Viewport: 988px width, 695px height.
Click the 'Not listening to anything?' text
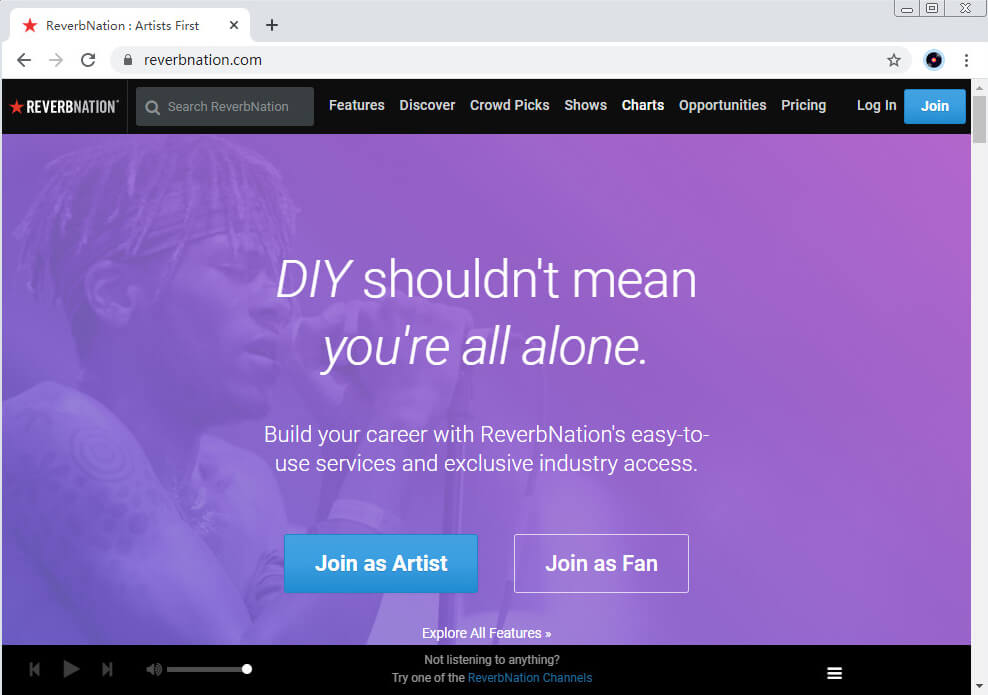(x=491, y=660)
